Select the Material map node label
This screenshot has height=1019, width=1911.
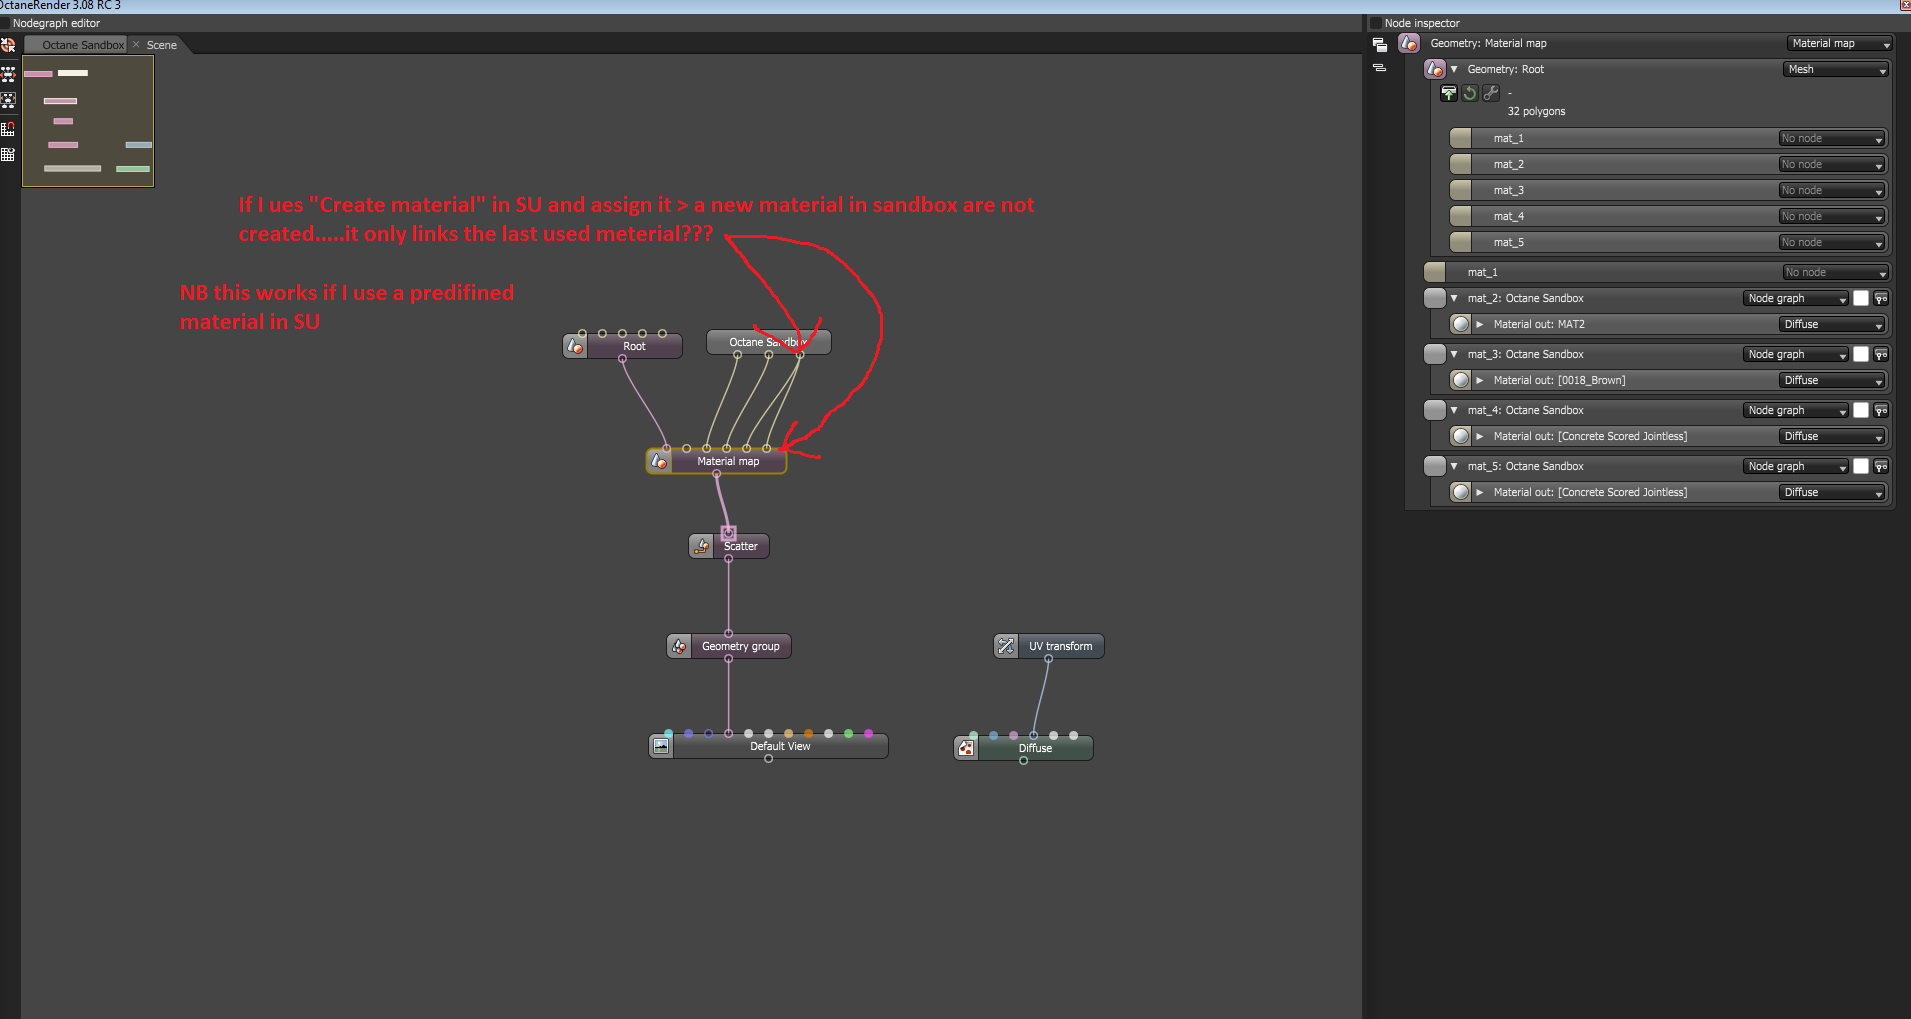click(728, 461)
